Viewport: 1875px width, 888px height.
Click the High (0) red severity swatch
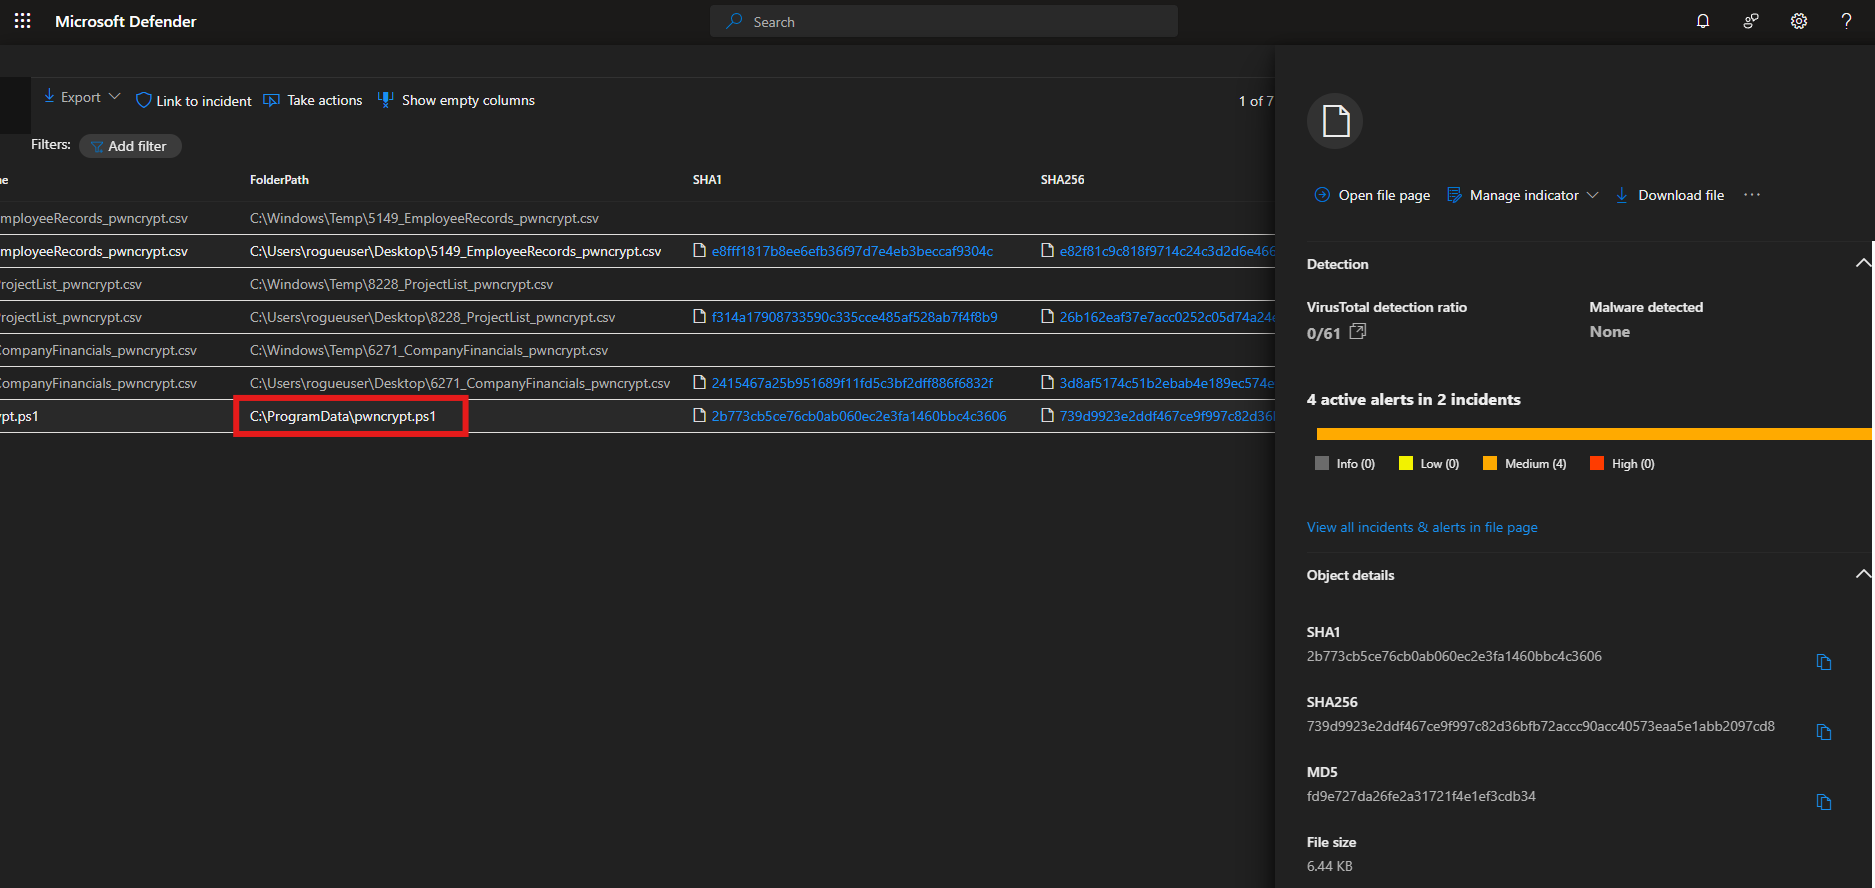tap(1597, 463)
